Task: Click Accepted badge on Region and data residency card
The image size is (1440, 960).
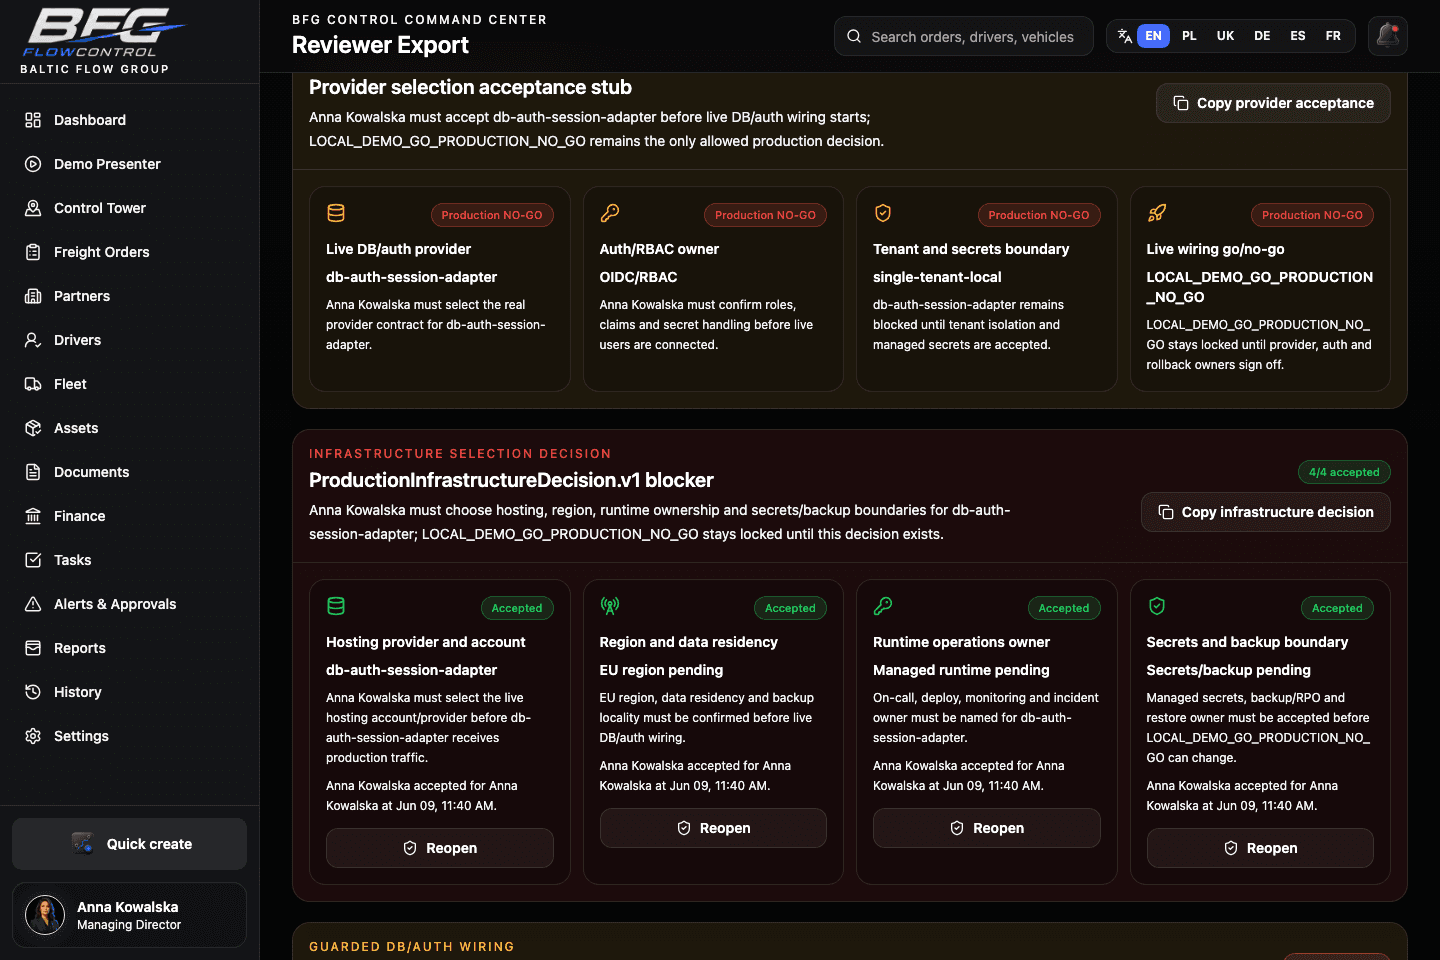Action: (790, 608)
